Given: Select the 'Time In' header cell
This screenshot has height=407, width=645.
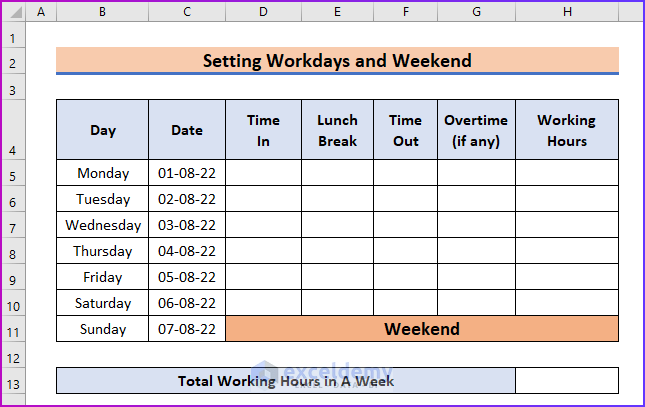Looking at the screenshot, I should click(x=263, y=130).
